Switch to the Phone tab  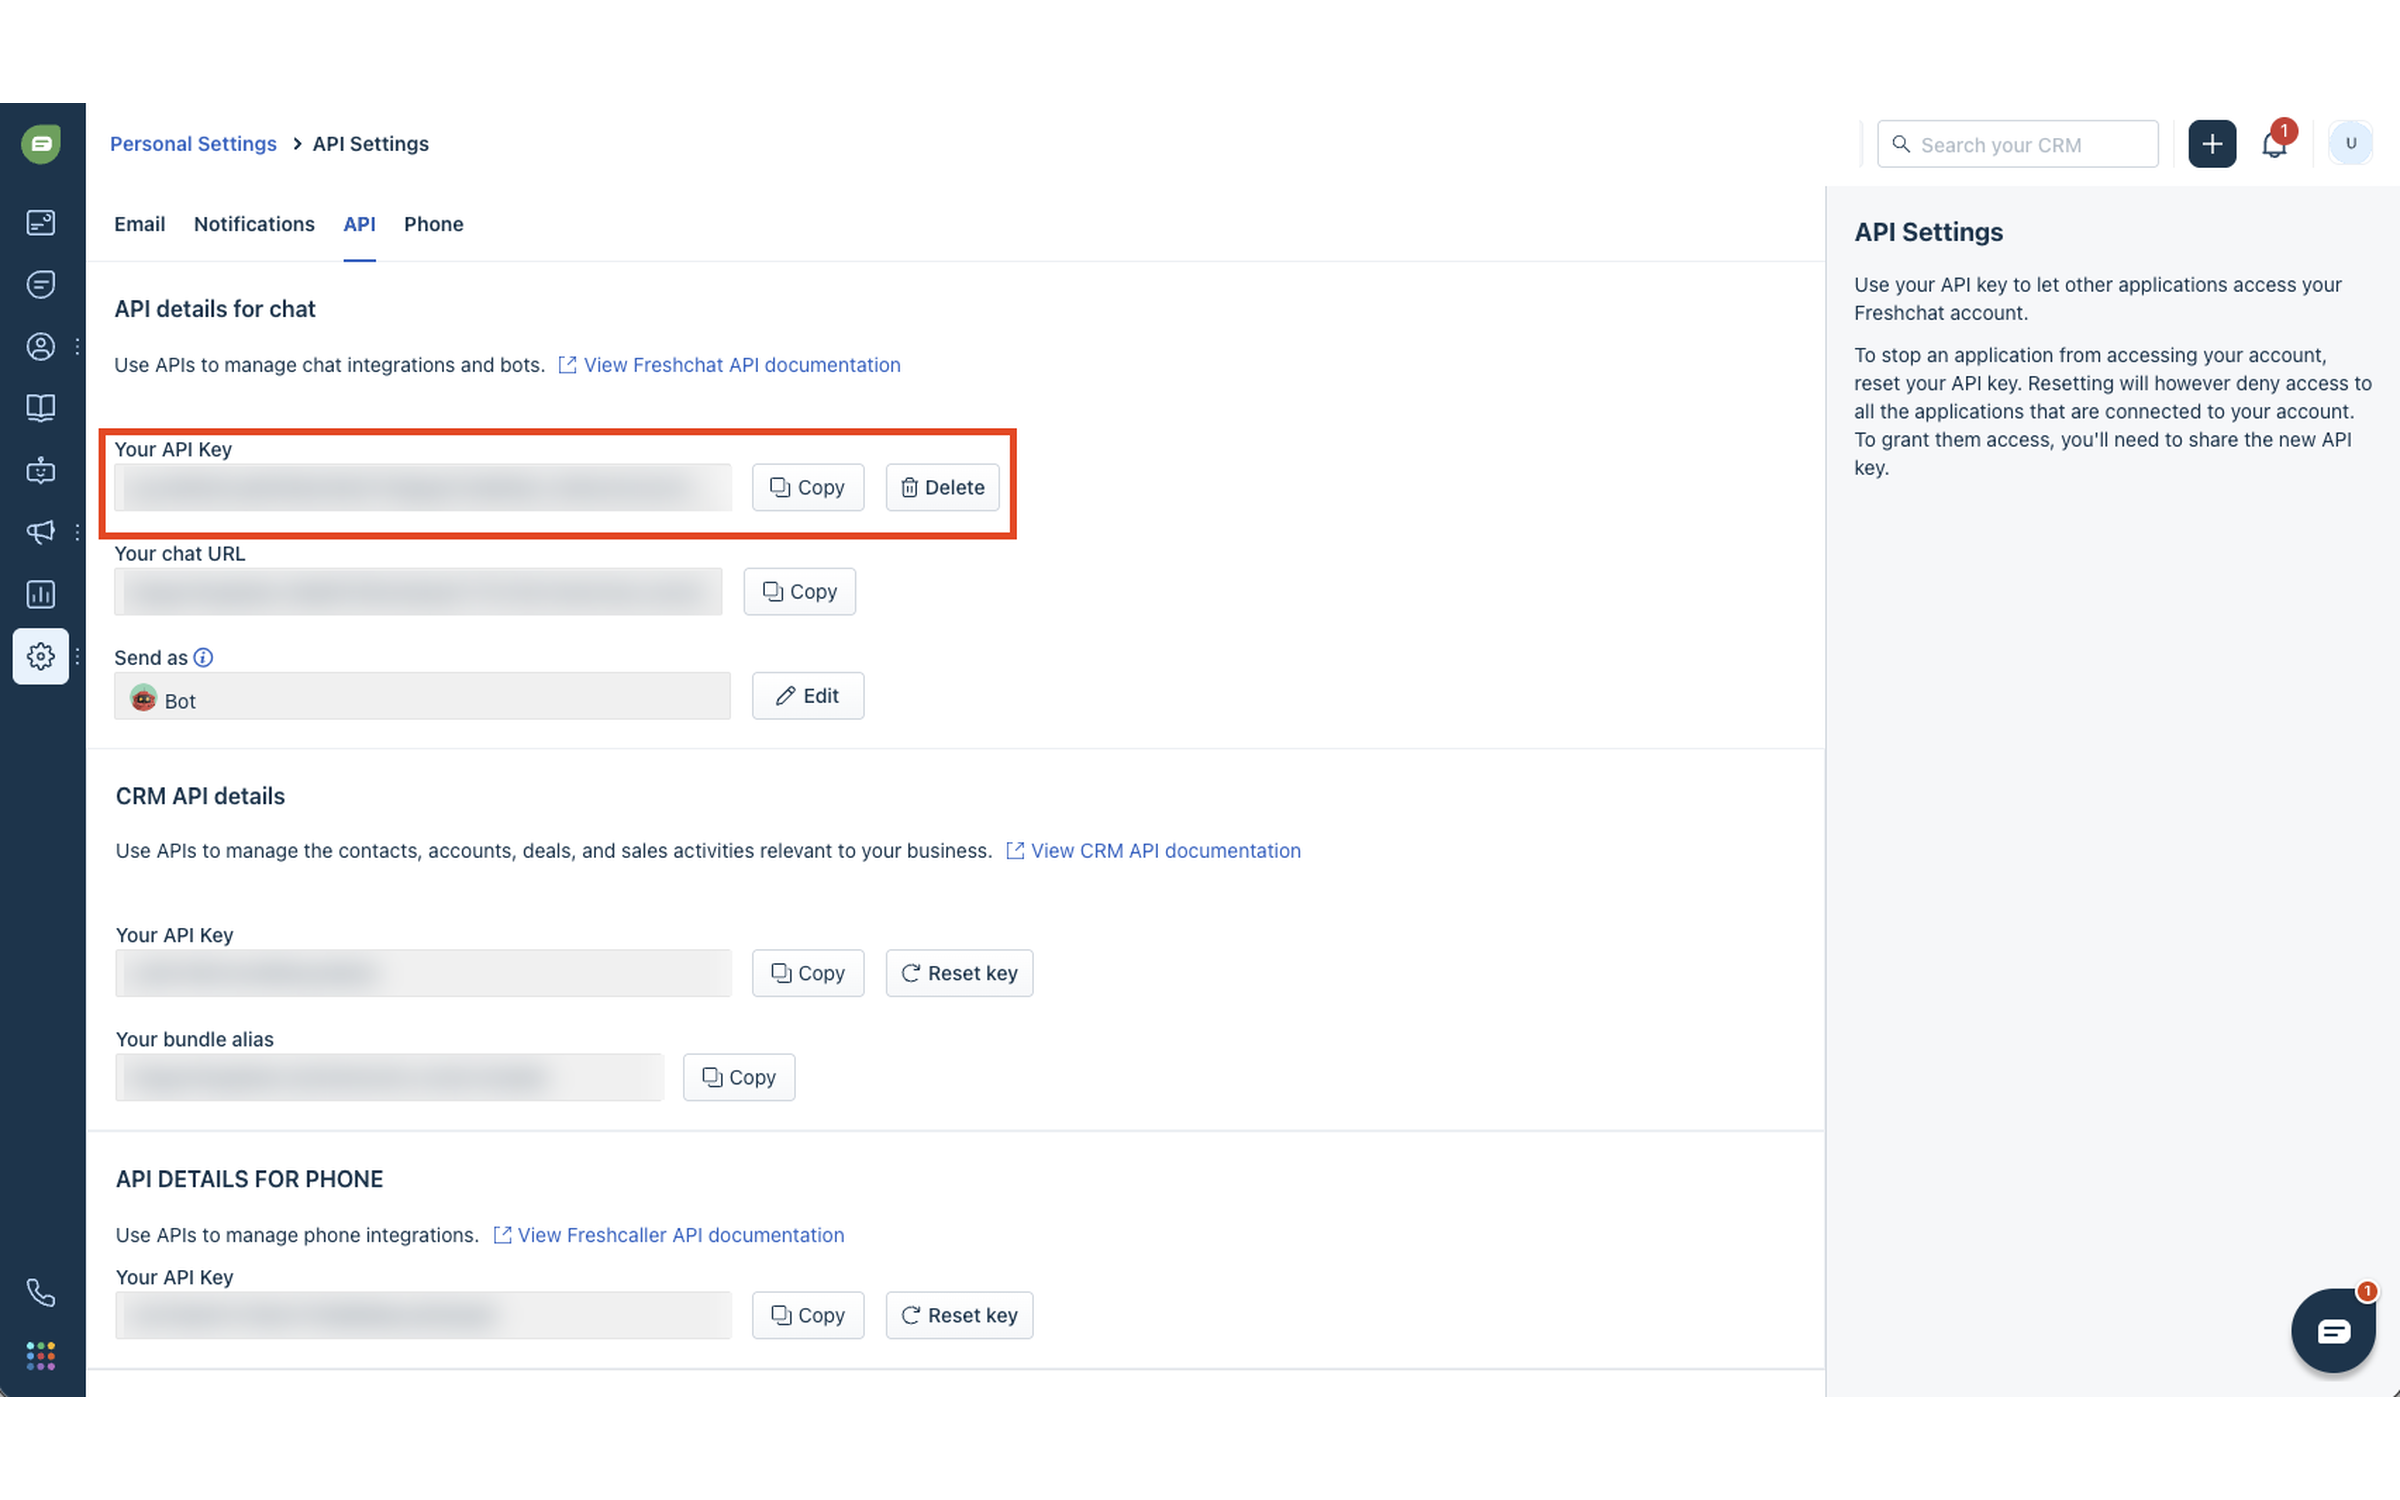(x=433, y=224)
